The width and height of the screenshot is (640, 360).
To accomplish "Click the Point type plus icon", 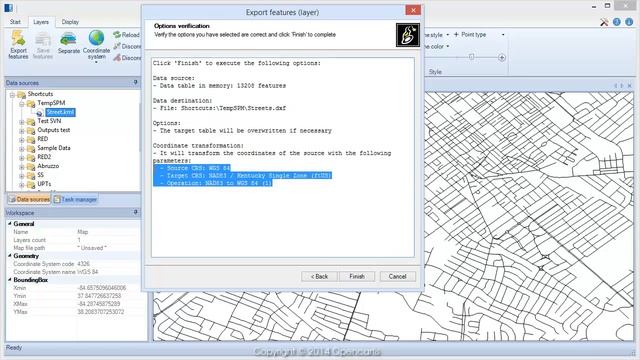I will [x=456, y=34].
